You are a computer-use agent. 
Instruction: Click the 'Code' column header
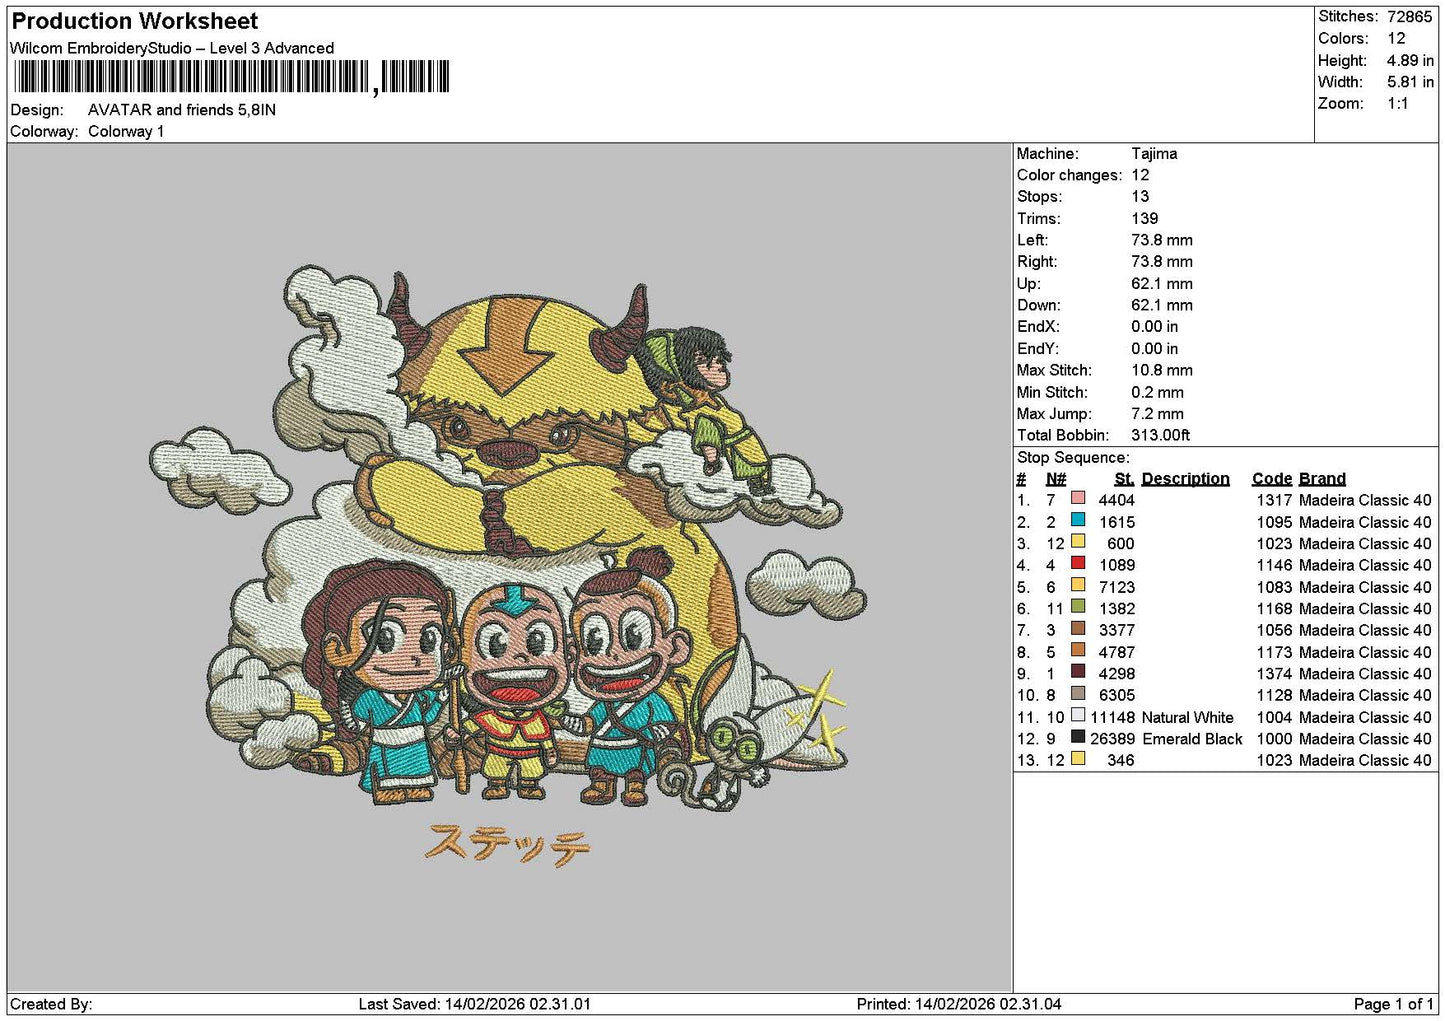(1272, 478)
